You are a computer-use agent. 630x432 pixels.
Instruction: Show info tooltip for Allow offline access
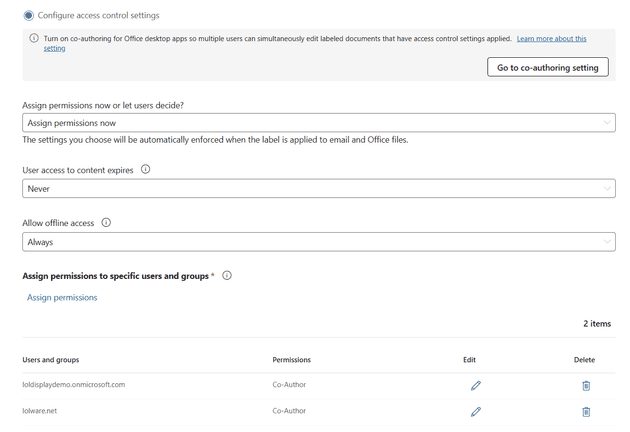pos(106,222)
